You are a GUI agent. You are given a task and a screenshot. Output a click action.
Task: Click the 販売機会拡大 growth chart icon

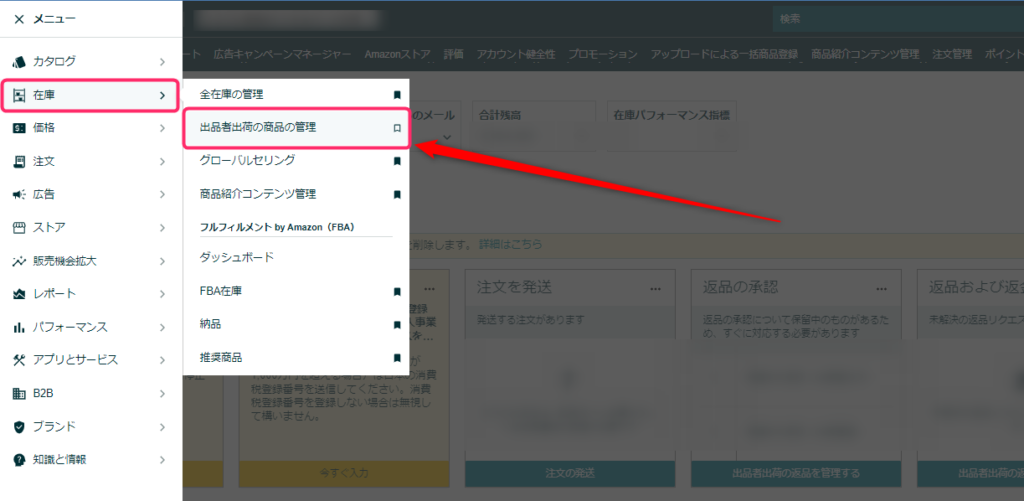coord(19,261)
